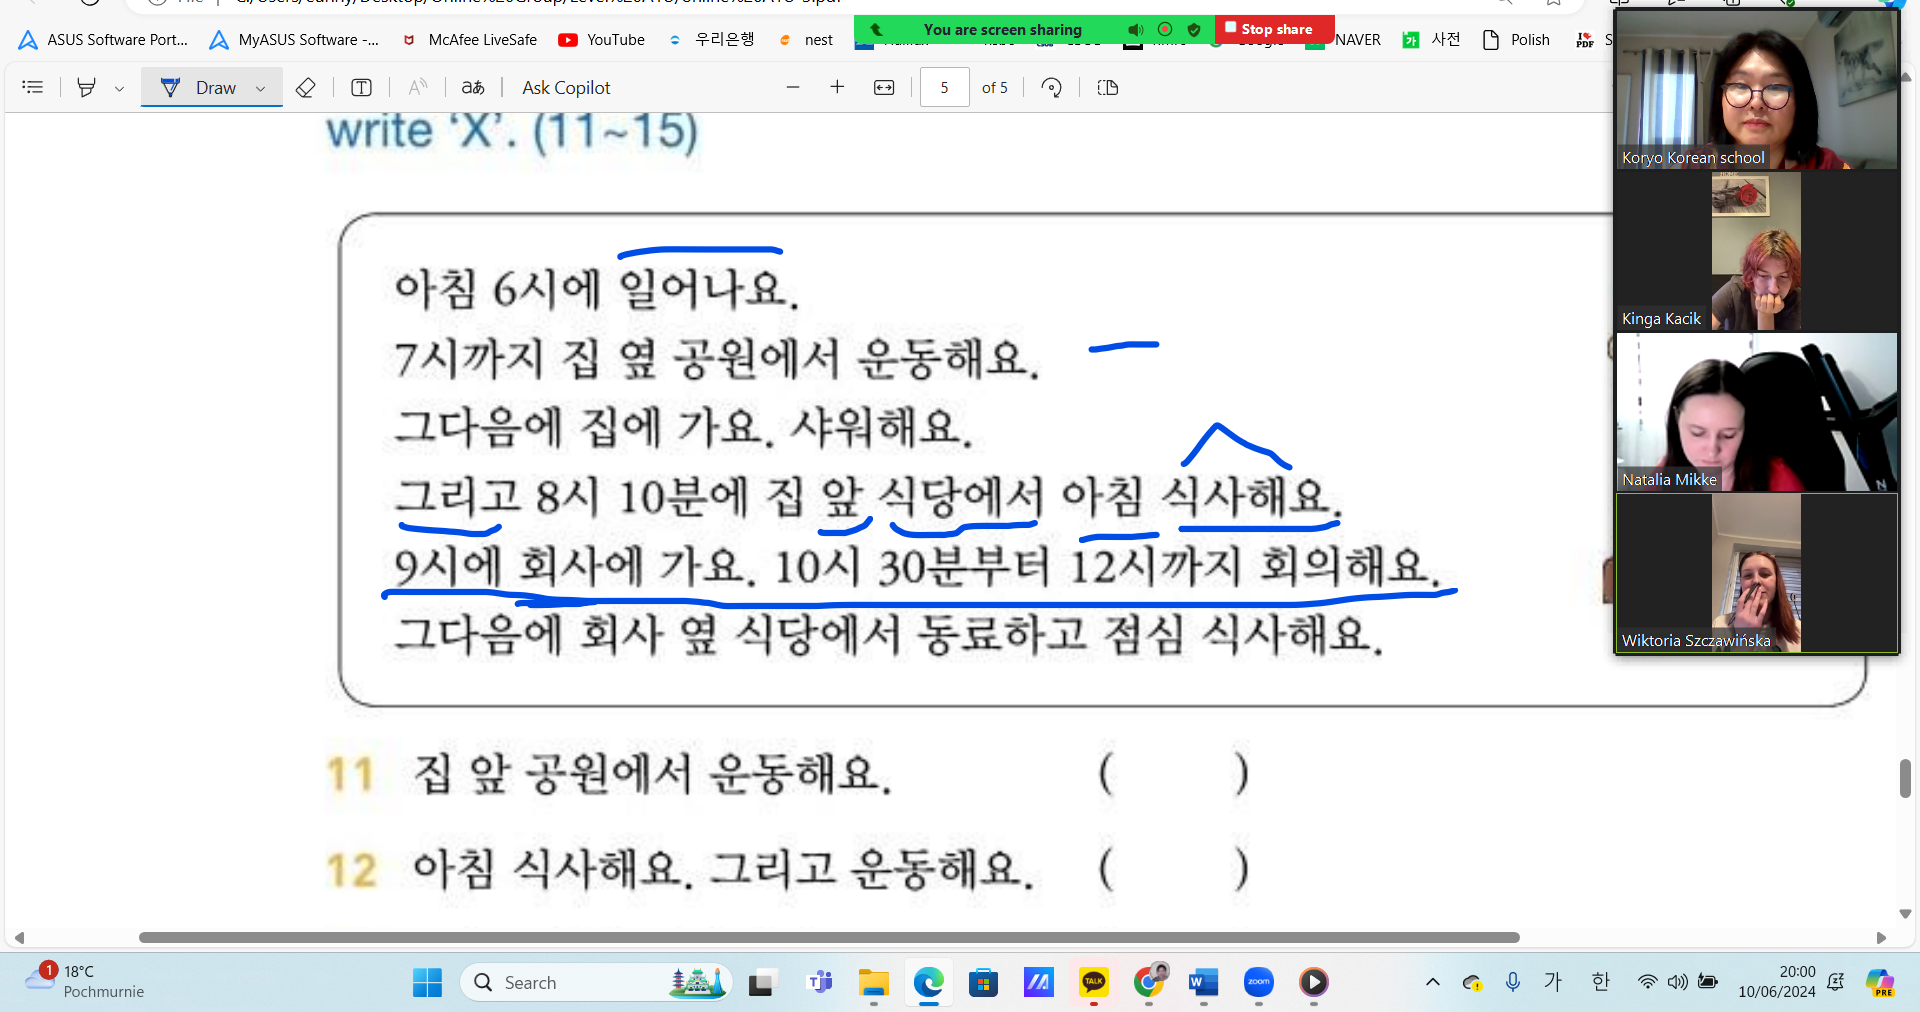Click the Stop share button
Viewport: 1920px width, 1012px height.
click(1272, 29)
